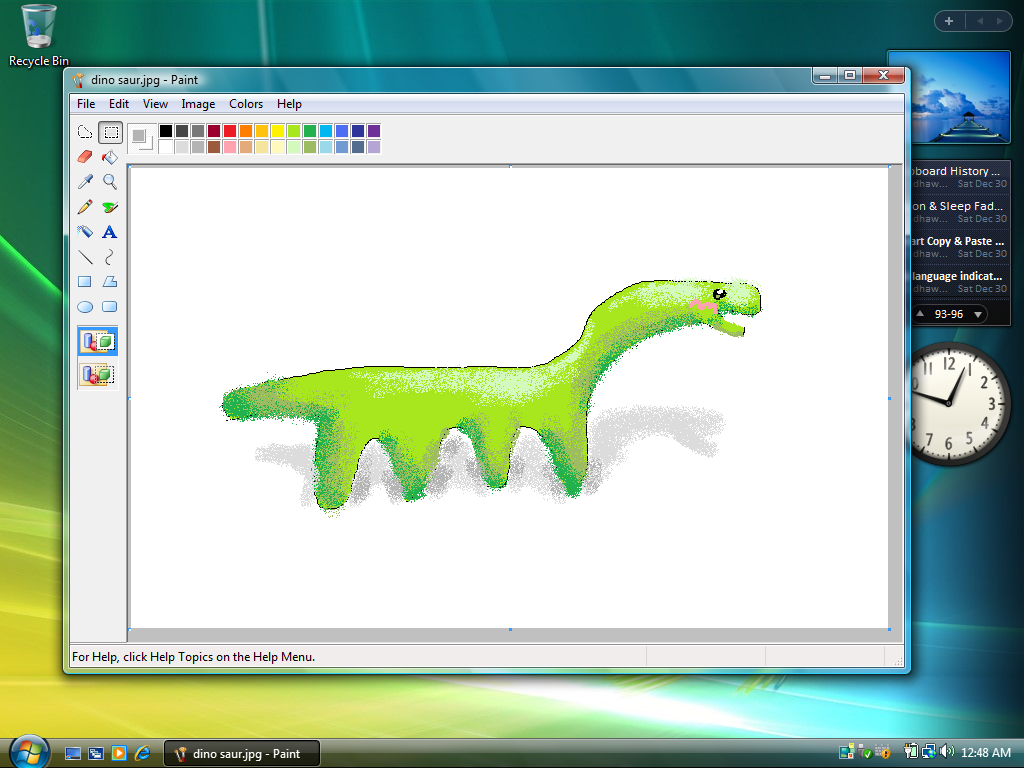Image resolution: width=1024 pixels, height=768 pixels.
Task: Select the Fill With Color bucket tool
Action: tap(110, 157)
